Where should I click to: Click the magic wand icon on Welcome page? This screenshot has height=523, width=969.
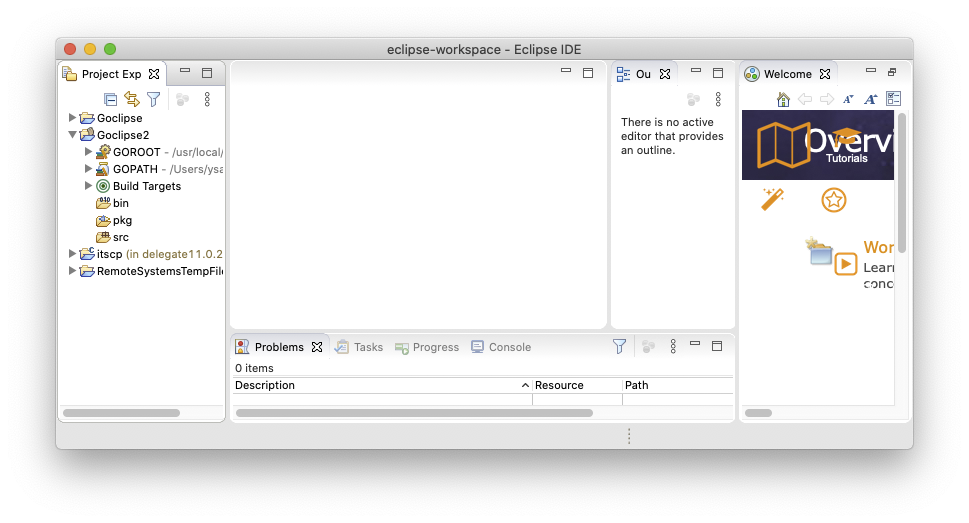[772, 199]
